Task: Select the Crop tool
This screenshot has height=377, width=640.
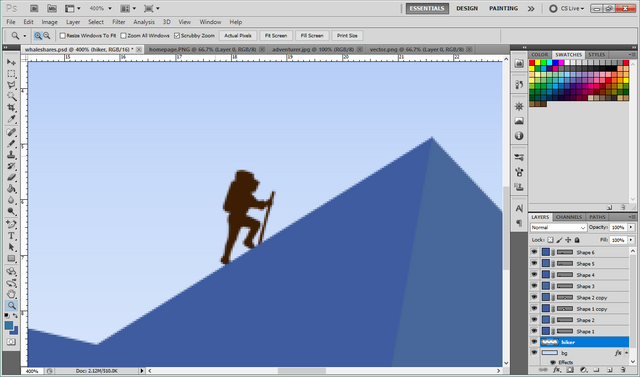Action: click(x=11, y=108)
